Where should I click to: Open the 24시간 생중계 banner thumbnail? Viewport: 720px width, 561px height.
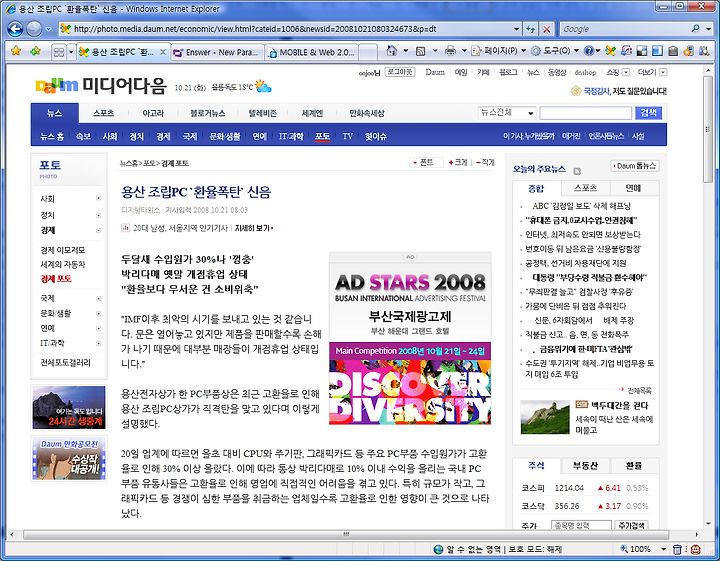[x=69, y=407]
